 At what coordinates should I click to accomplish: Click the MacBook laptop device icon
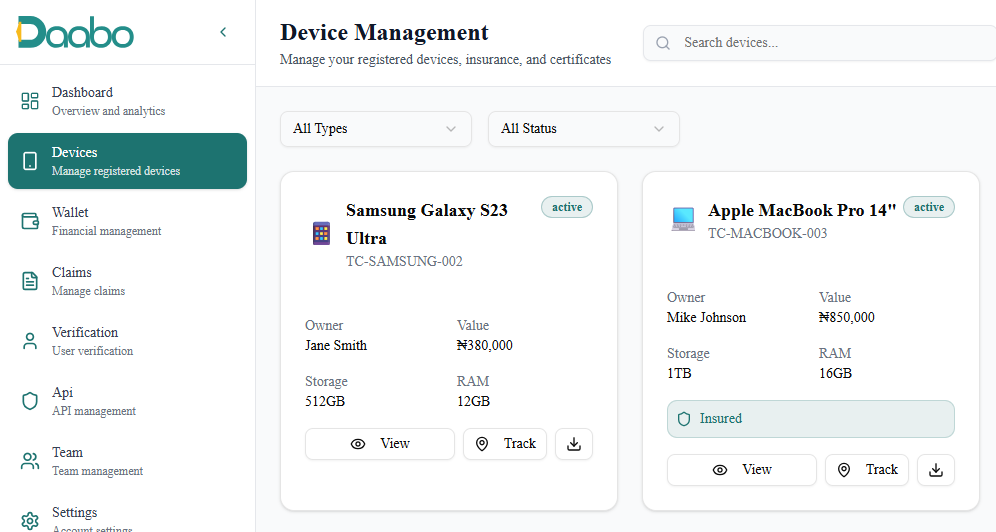point(683,220)
